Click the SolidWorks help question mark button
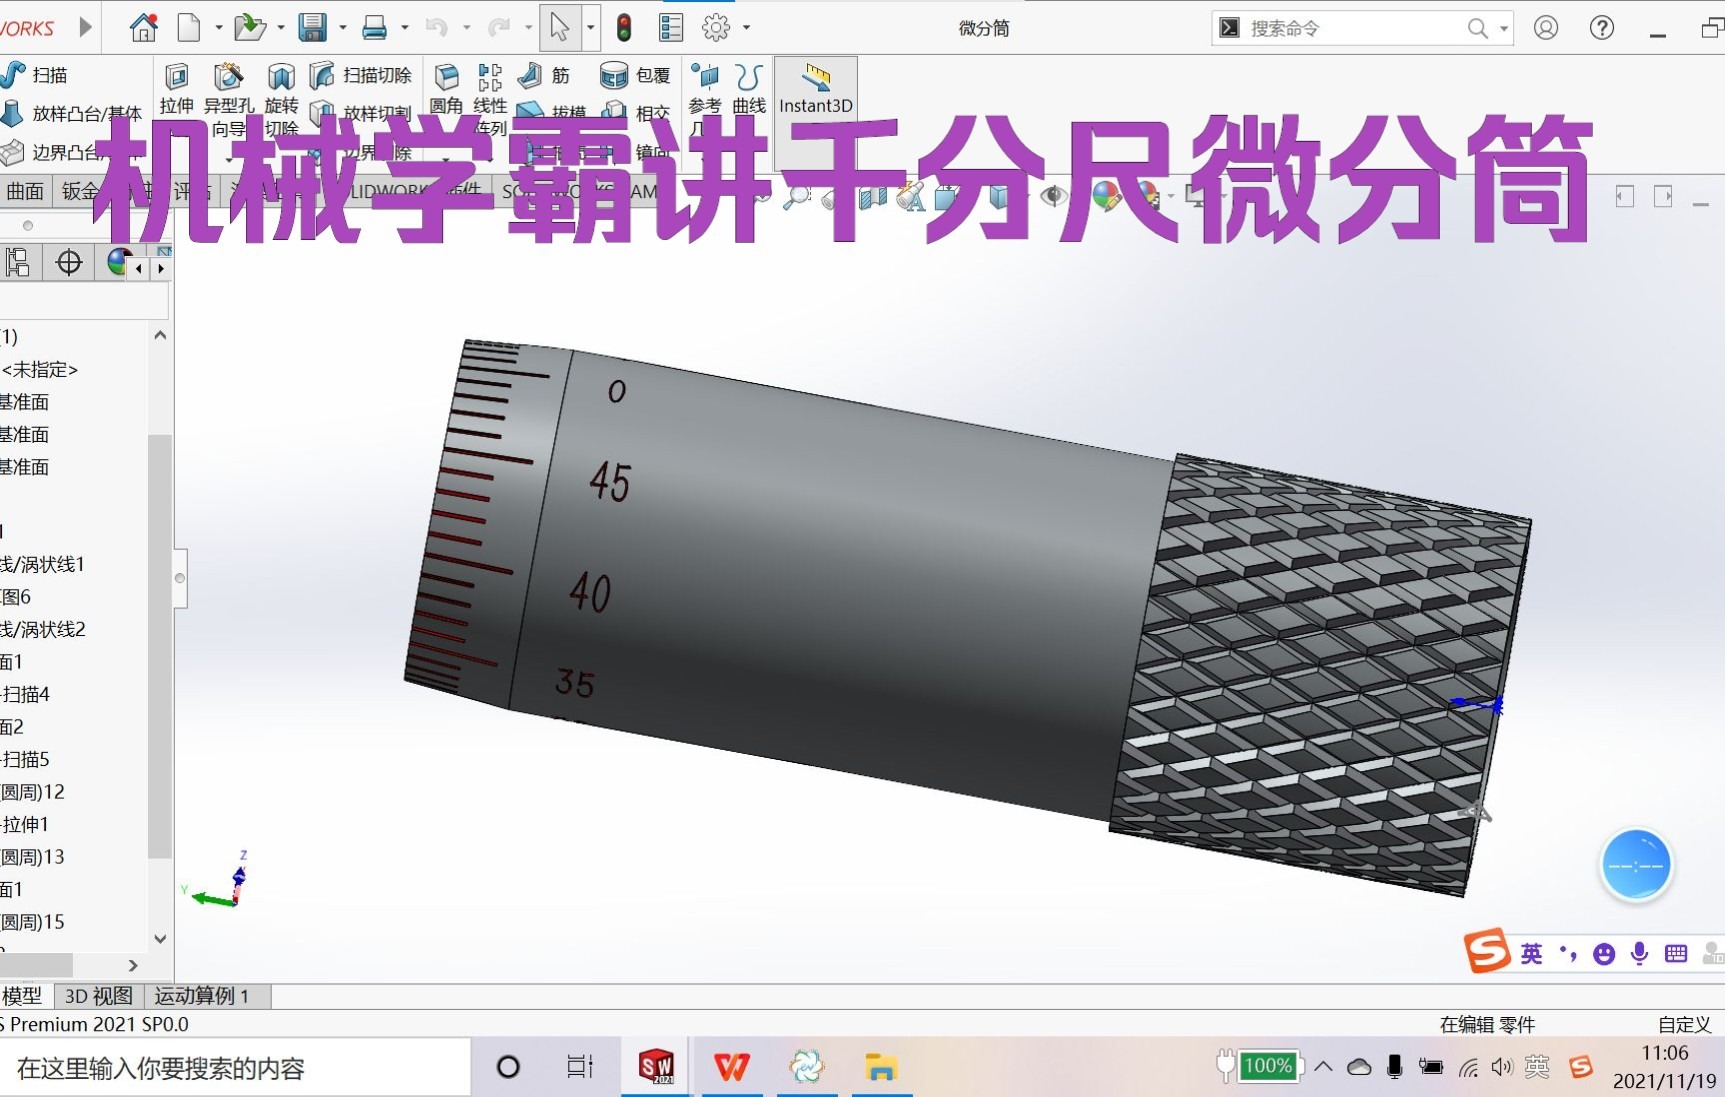1725x1097 pixels. [x=1601, y=27]
